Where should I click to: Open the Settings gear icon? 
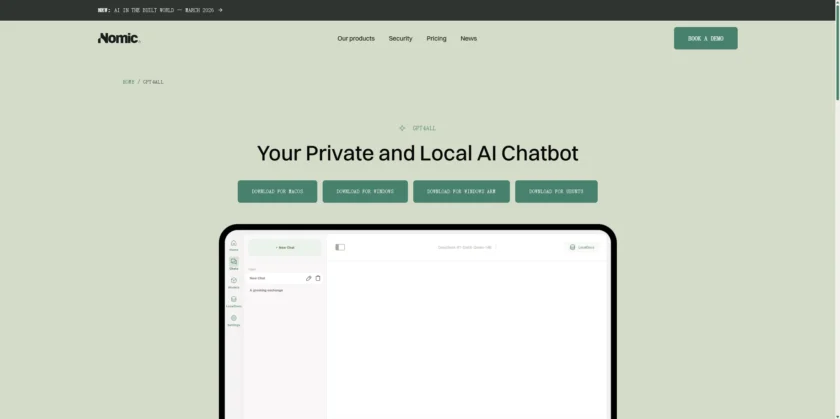[233, 320]
